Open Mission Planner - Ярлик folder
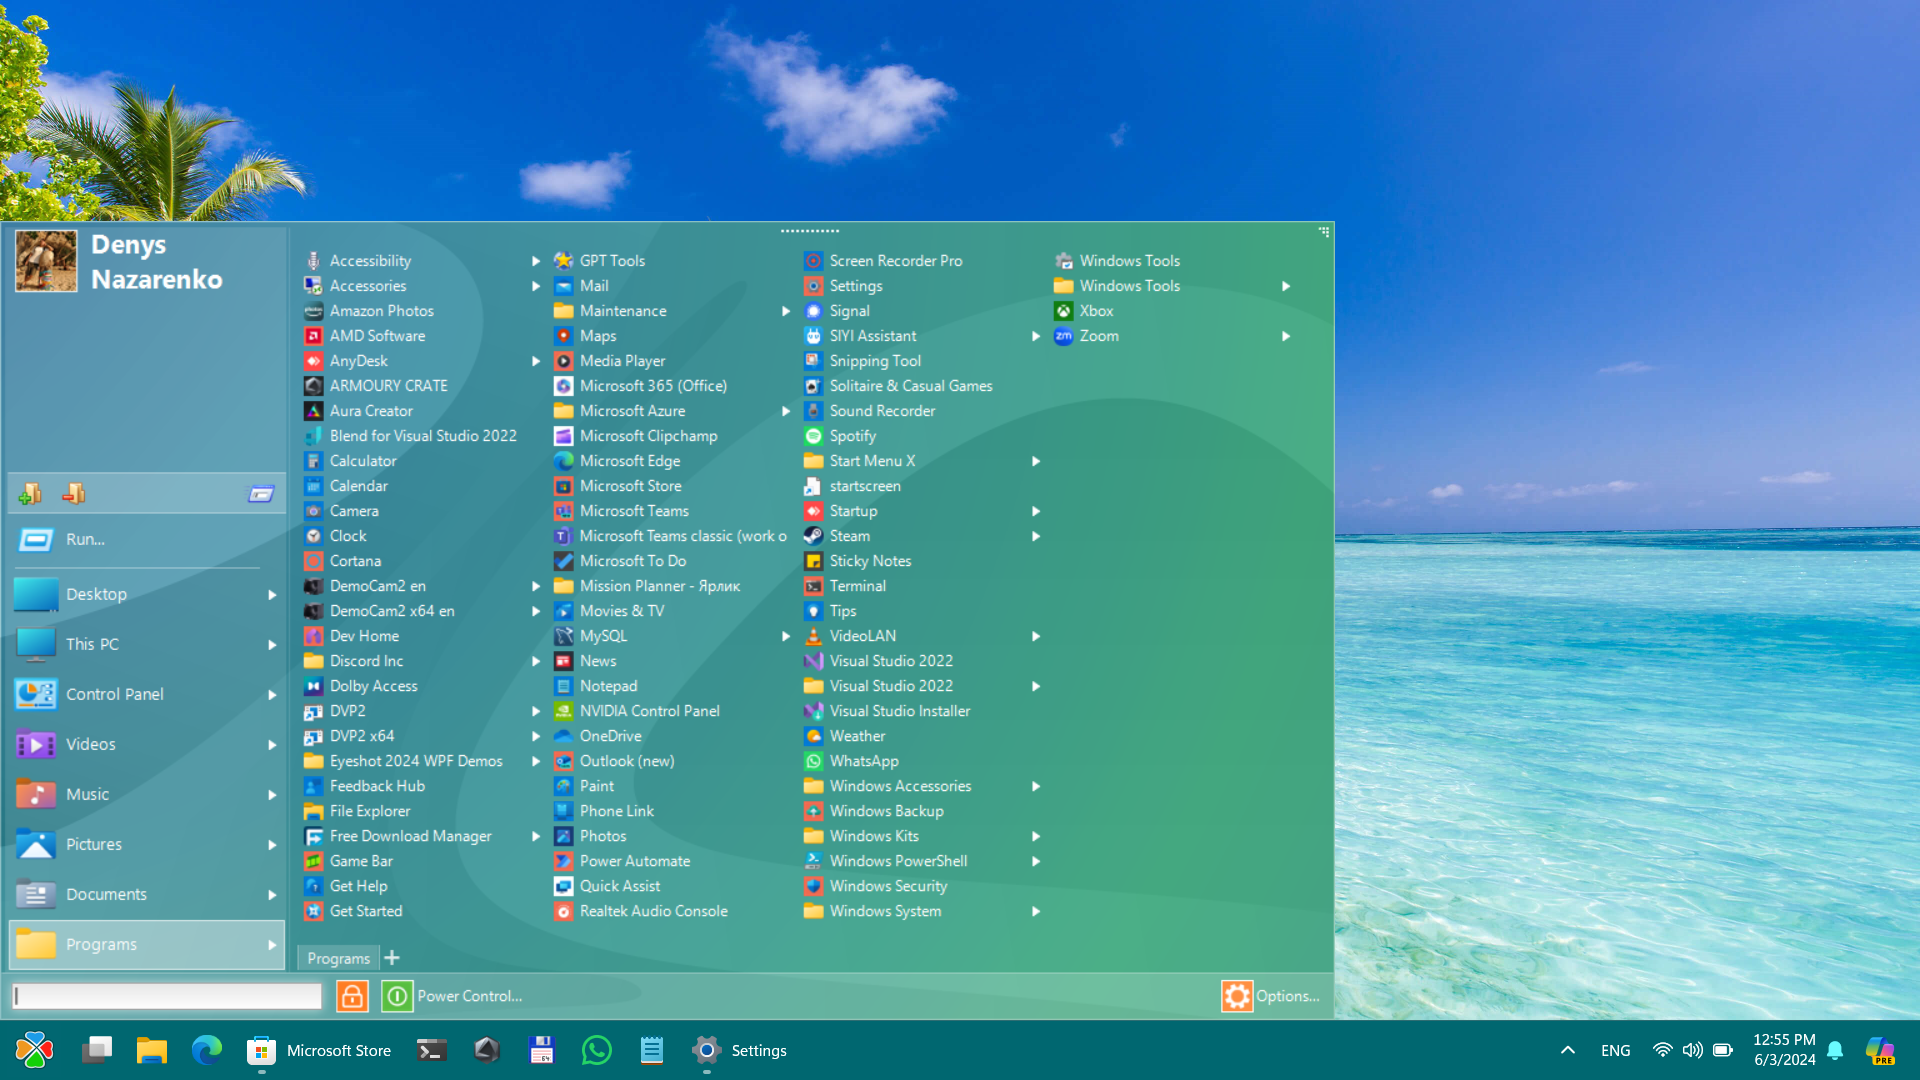The width and height of the screenshot is (1920, 1080). 660,586
